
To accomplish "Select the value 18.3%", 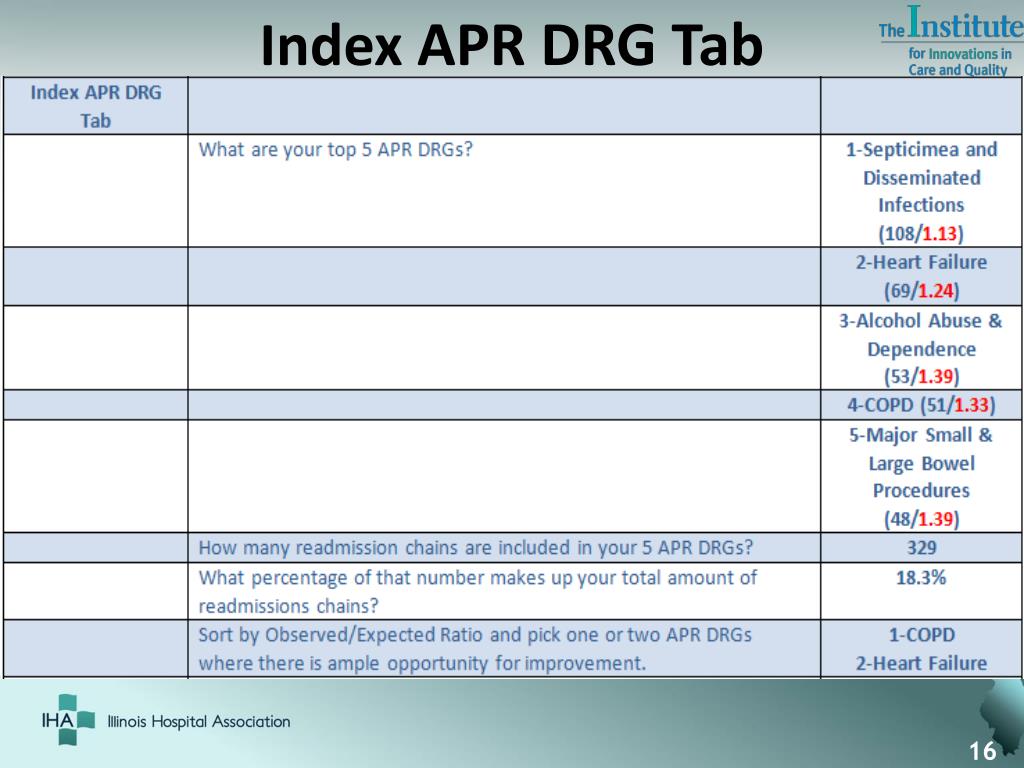I will [x=921, y=577].
